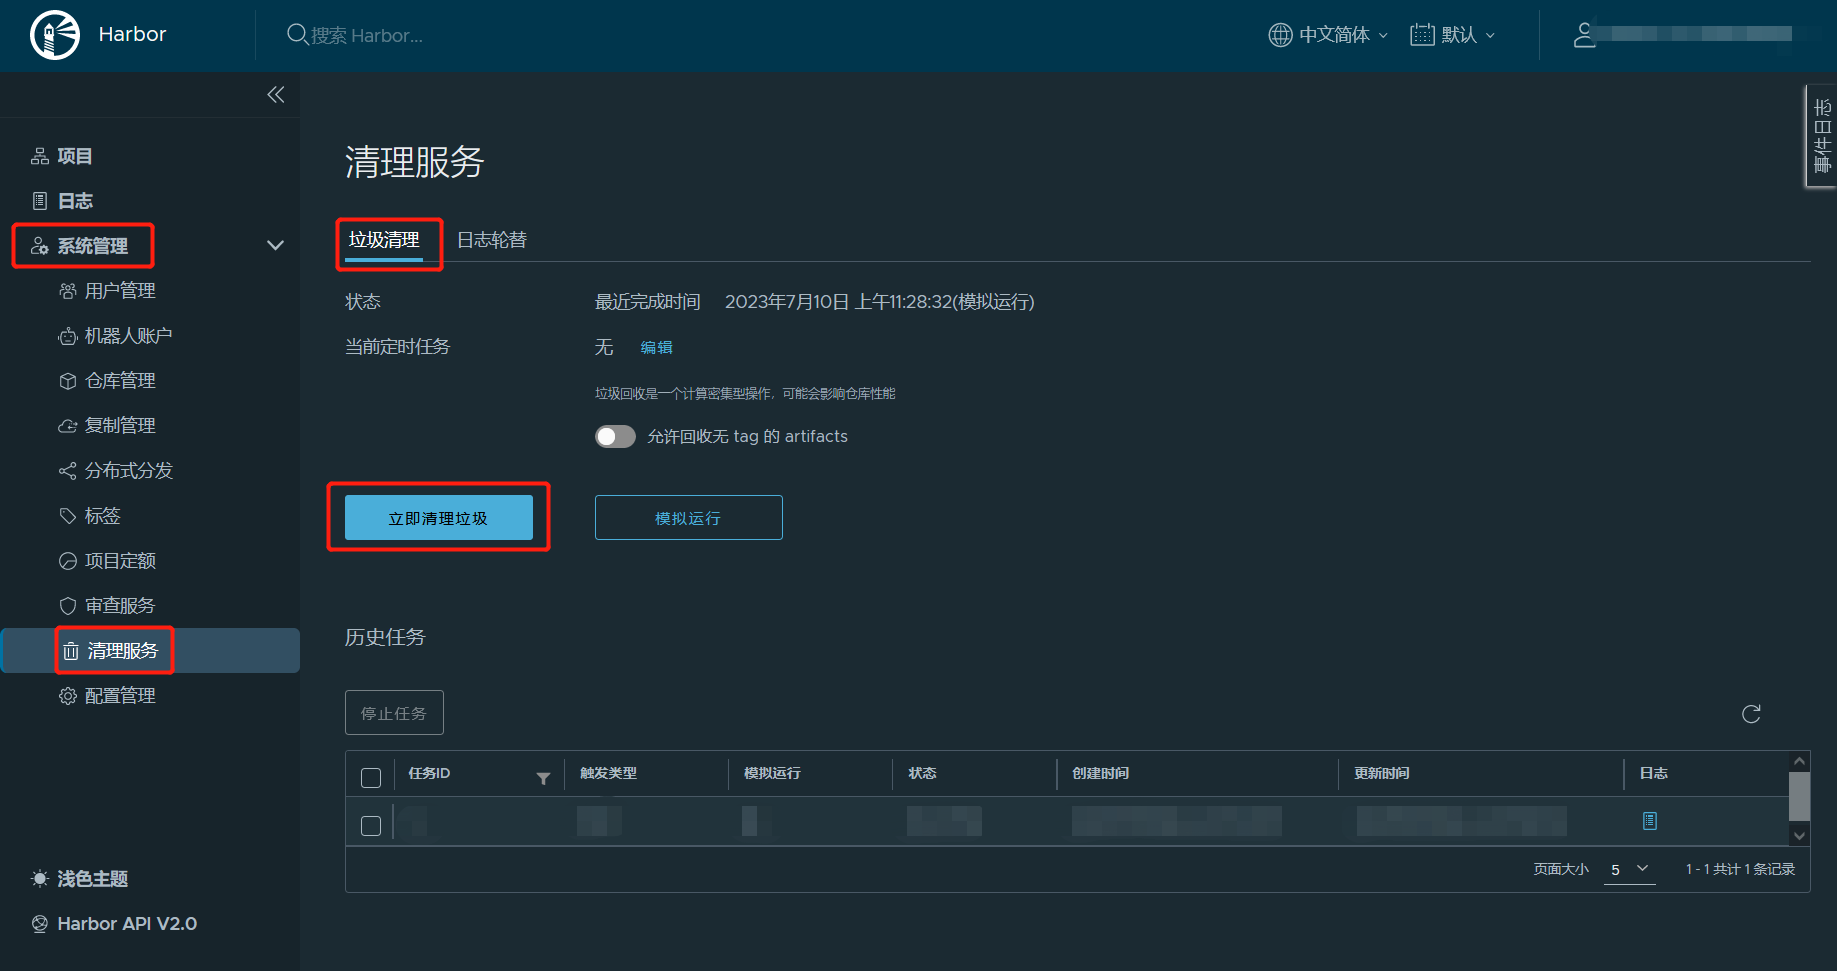Screen dimensions: 1837x971
Task: Click the 停止任务 button
Action: pyautogui.click(x=394, y=713)
